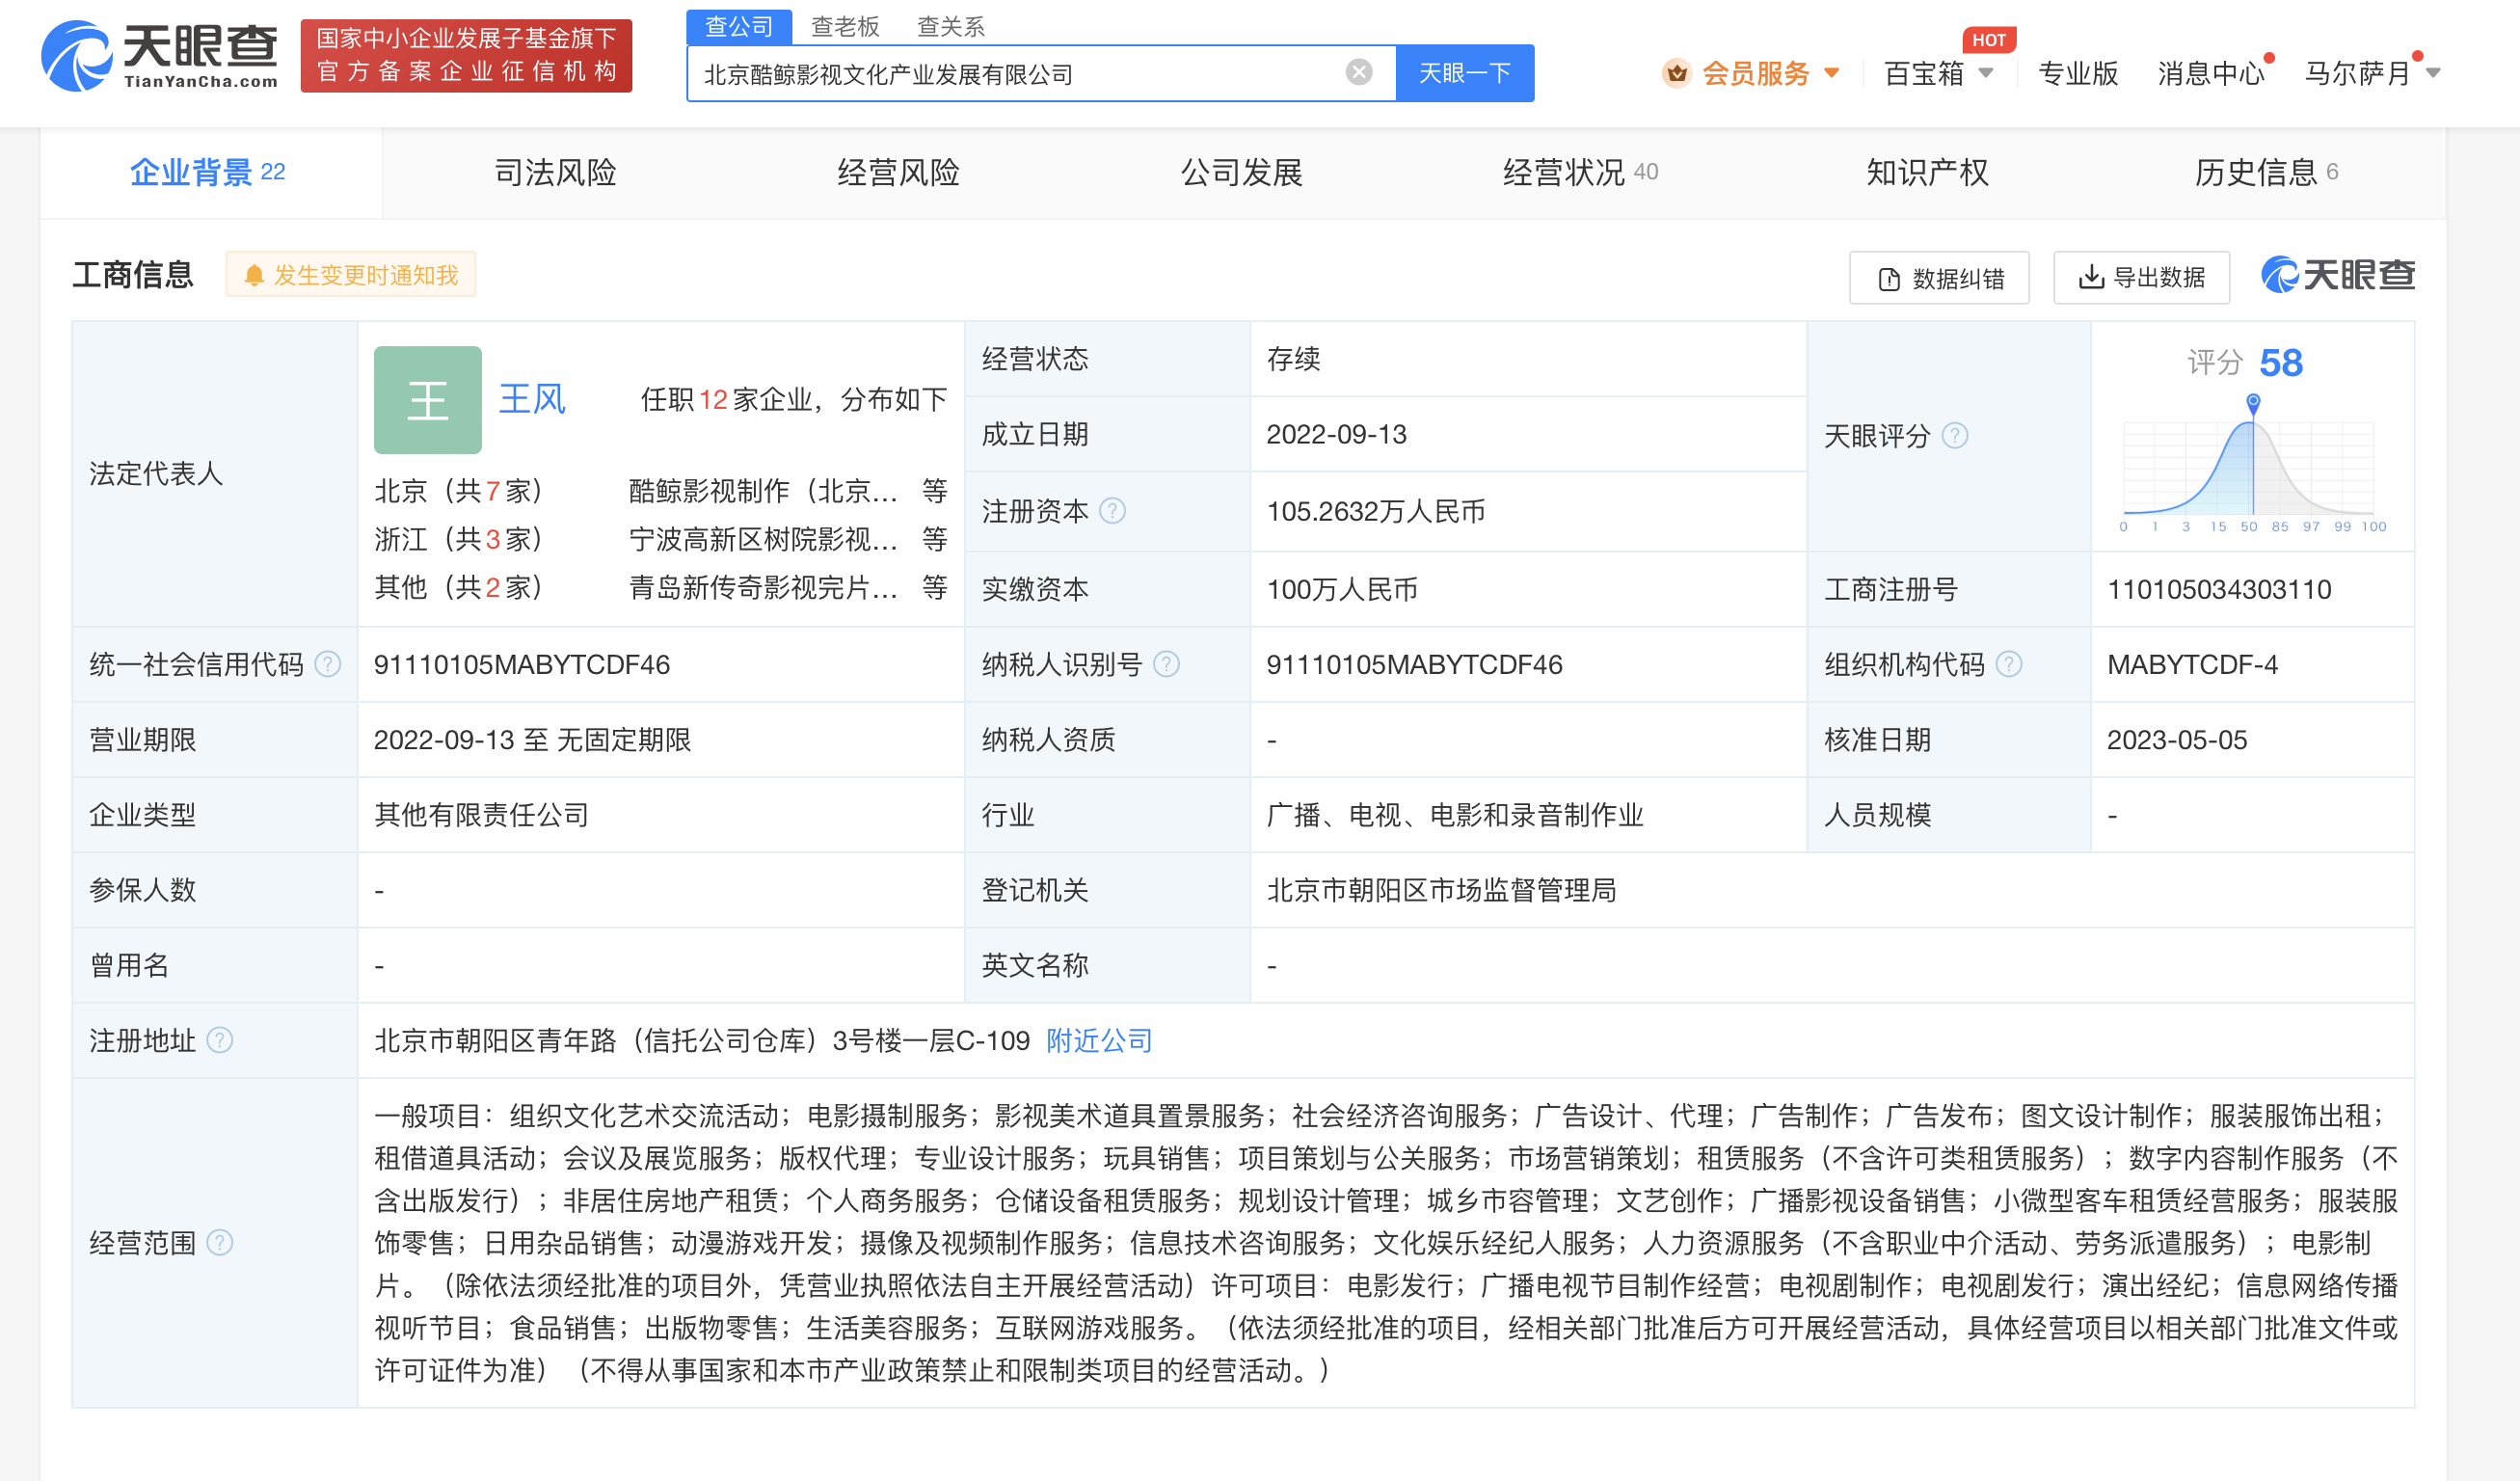Click the help icon beside 注册资本
The height and width of the screenshot is (1481, 2520).
coord(1112,511)
